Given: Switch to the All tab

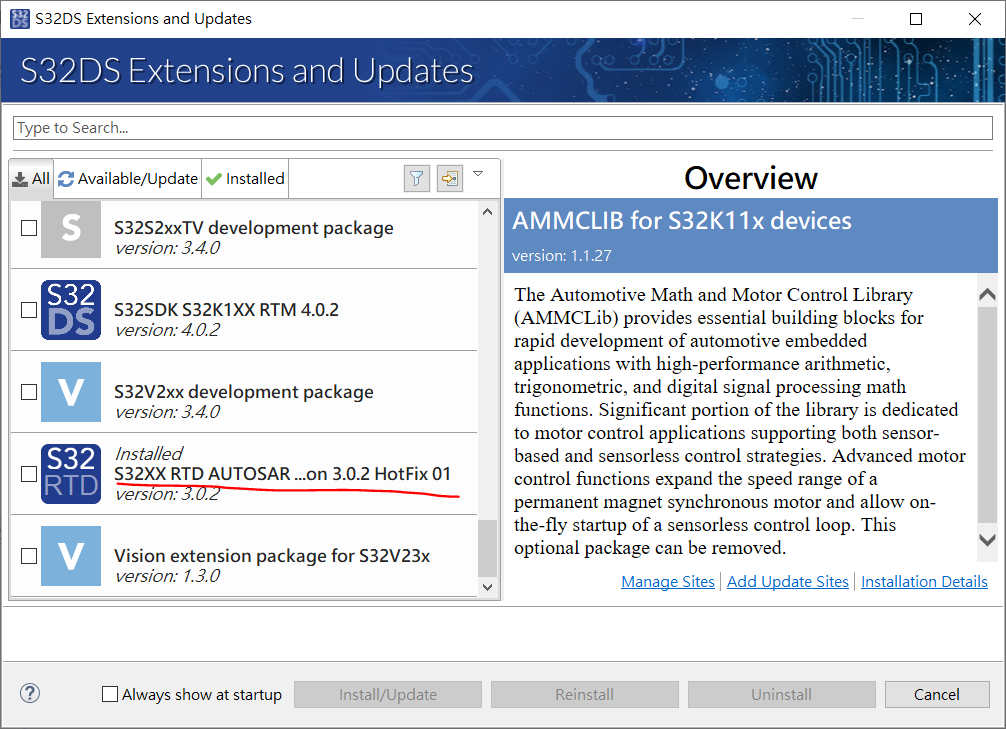Looking at the screenshot, I should pyautogui.click(x=31, y=178).
